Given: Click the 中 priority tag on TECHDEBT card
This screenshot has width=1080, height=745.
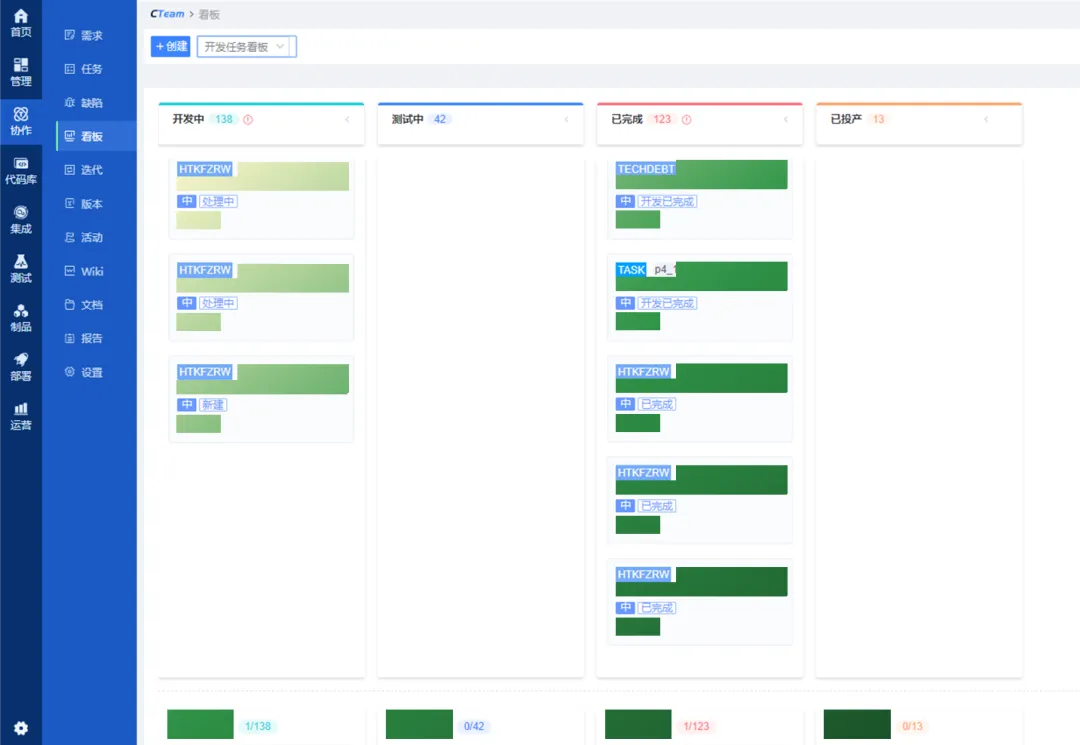Looking at the screenshot, I should 625,201.
